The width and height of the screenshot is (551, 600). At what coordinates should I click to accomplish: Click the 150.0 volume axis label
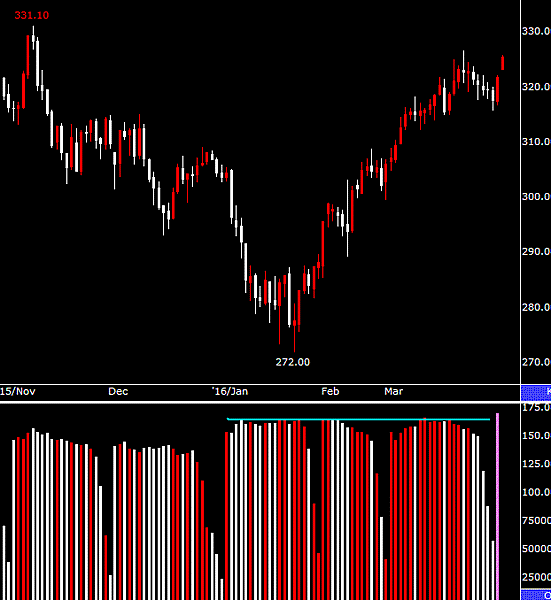536,435
